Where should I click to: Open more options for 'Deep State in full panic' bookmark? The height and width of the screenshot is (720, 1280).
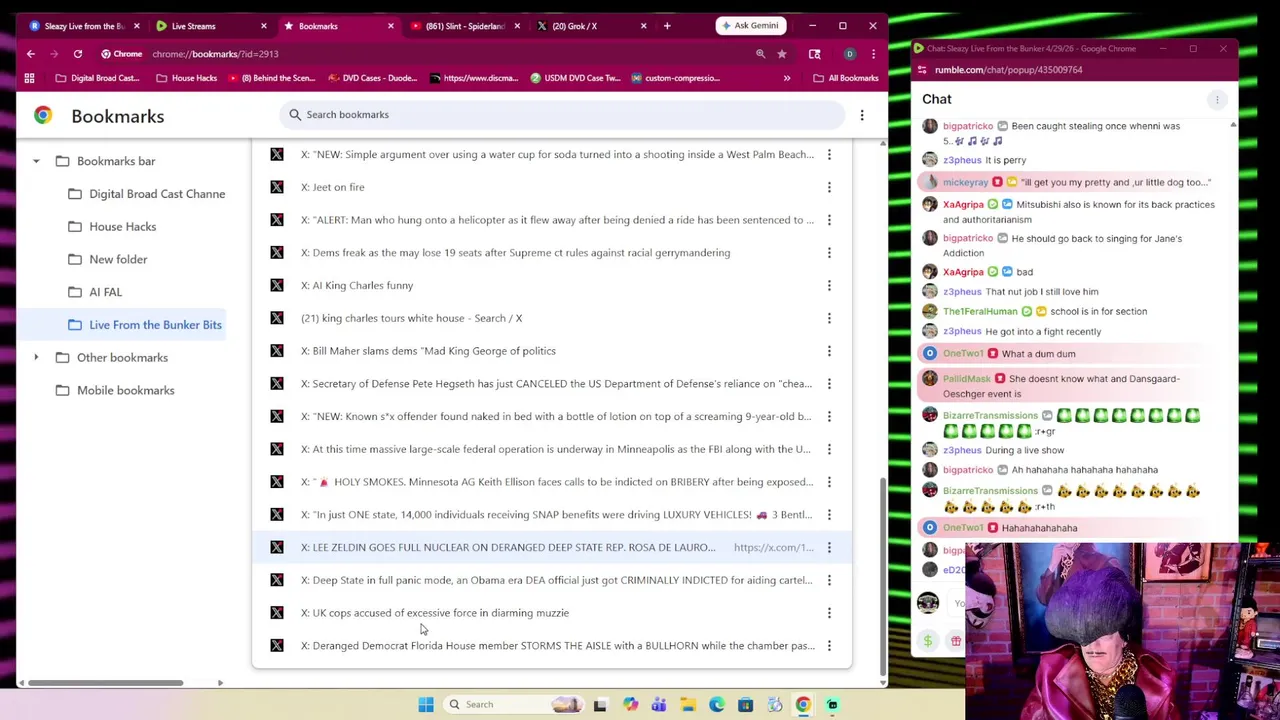(829, 580)
